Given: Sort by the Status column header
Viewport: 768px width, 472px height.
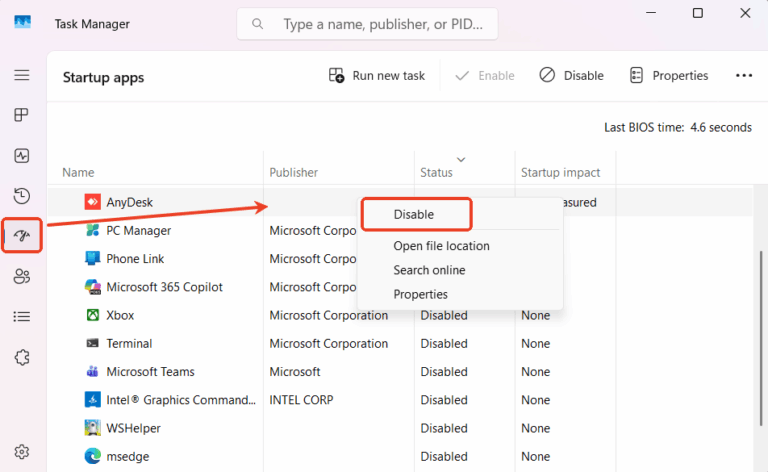Looking at the screenshot, I should pos(436,172).
